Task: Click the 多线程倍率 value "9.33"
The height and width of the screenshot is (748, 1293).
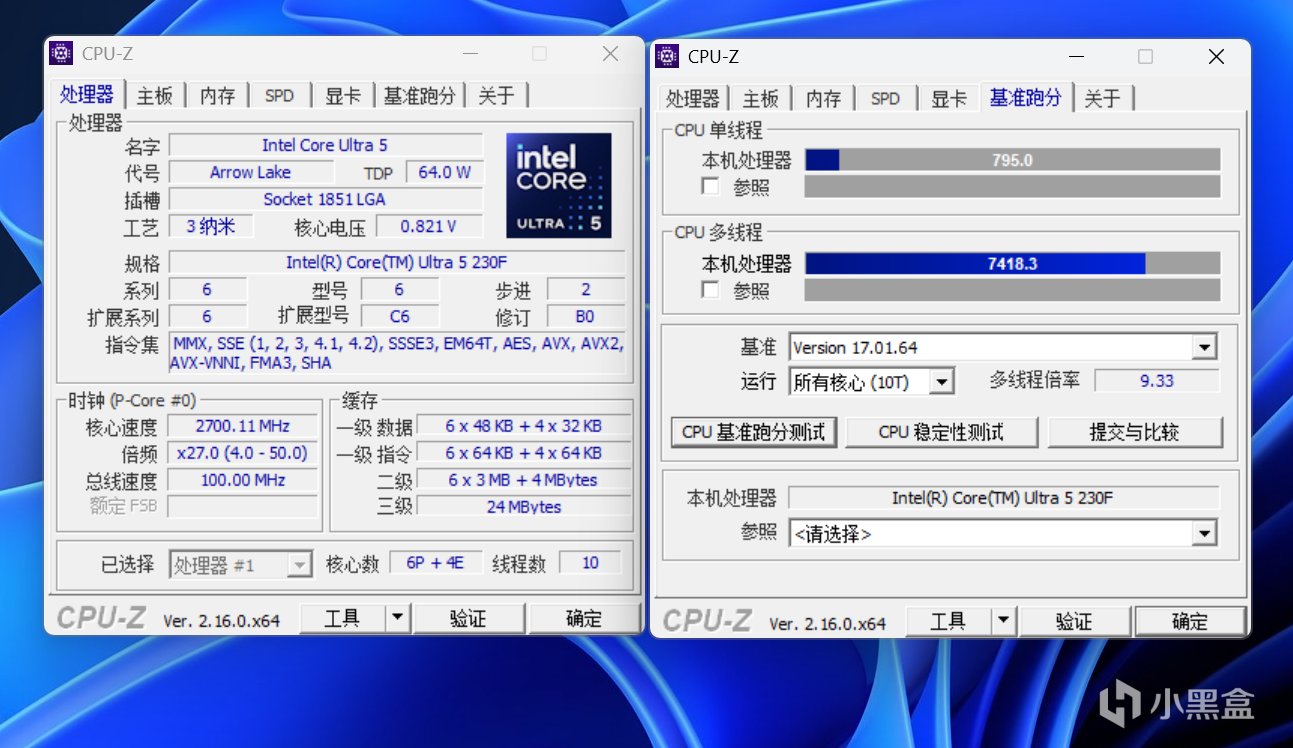Action: pos(1157,381)
